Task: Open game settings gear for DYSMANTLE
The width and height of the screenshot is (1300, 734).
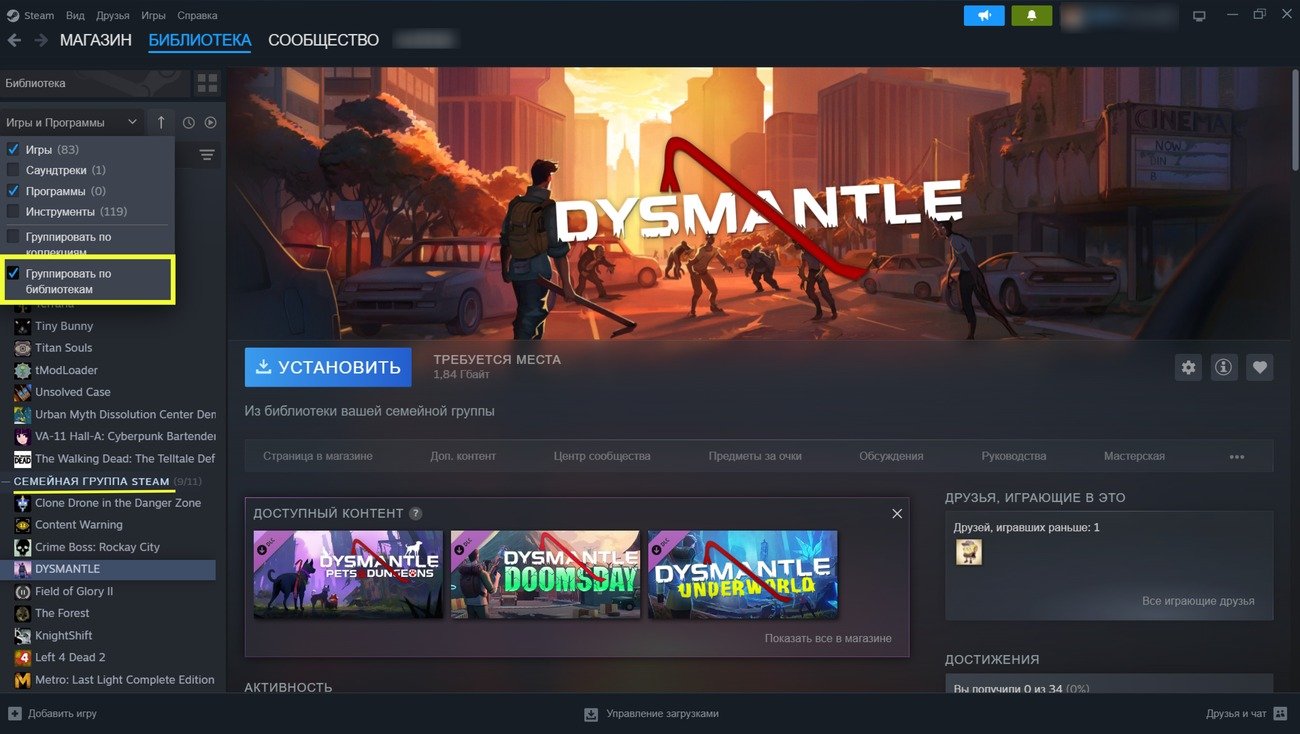Action: pyautogui.click(x=1188, y=367)
